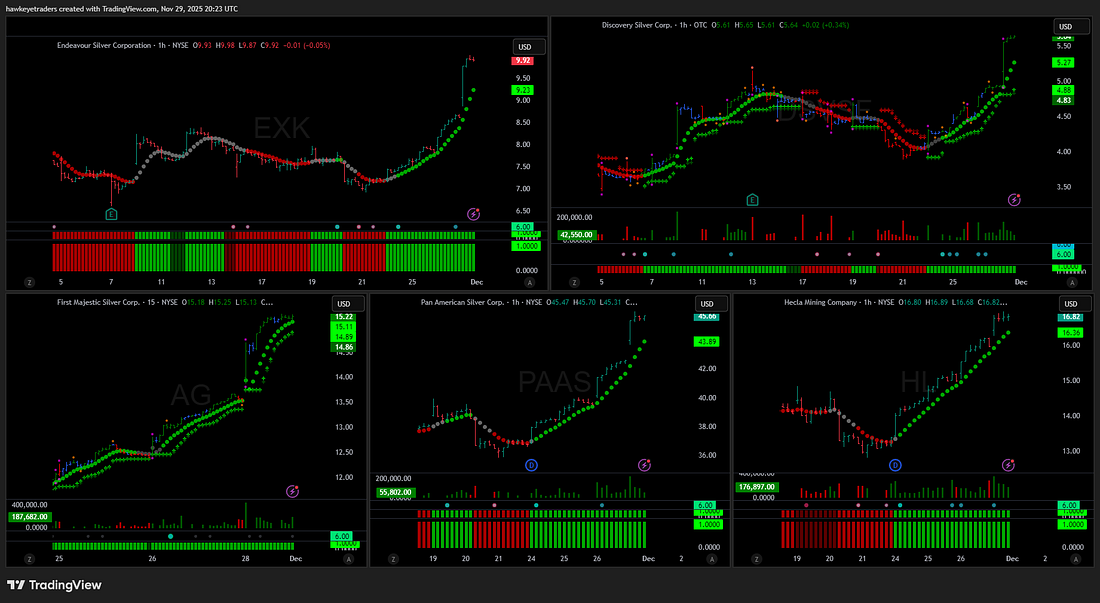Viewport: 1100px width, 603px height.
Task: Click the red 9.92 price label on EXK
Action: (523, 61)
